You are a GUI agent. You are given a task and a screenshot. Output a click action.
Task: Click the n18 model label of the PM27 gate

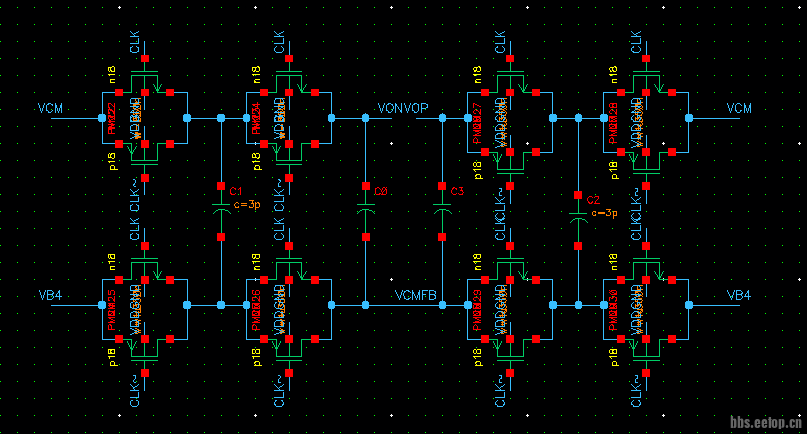pos(477,75)
